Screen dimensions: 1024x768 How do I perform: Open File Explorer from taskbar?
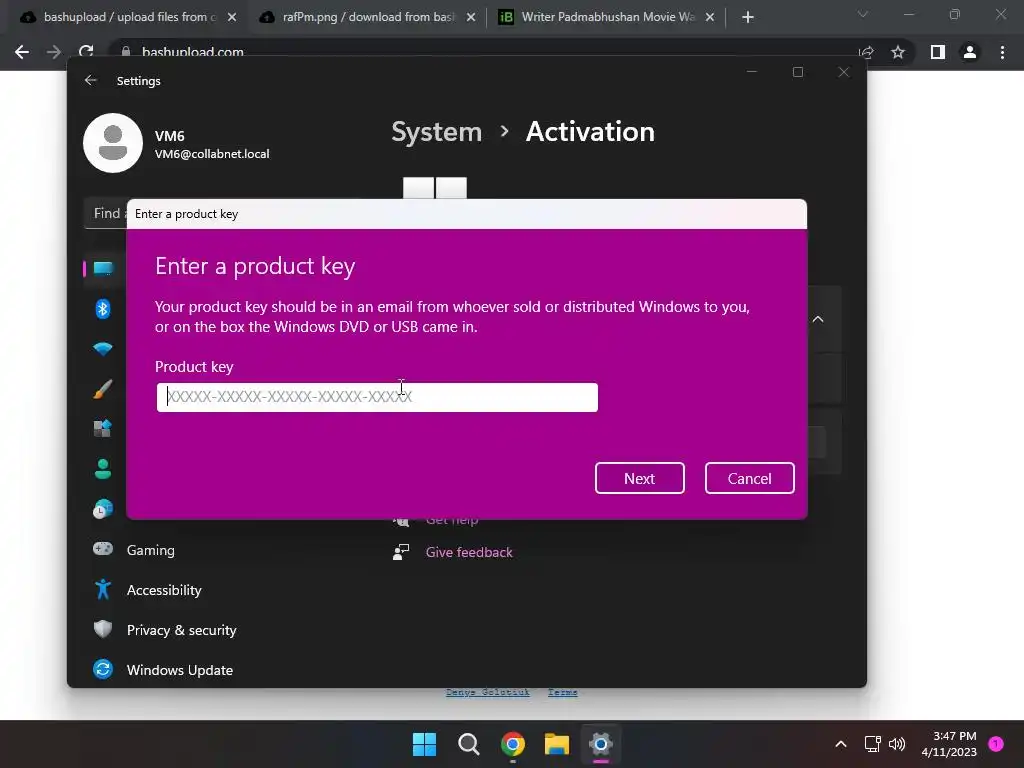point(557,744)
